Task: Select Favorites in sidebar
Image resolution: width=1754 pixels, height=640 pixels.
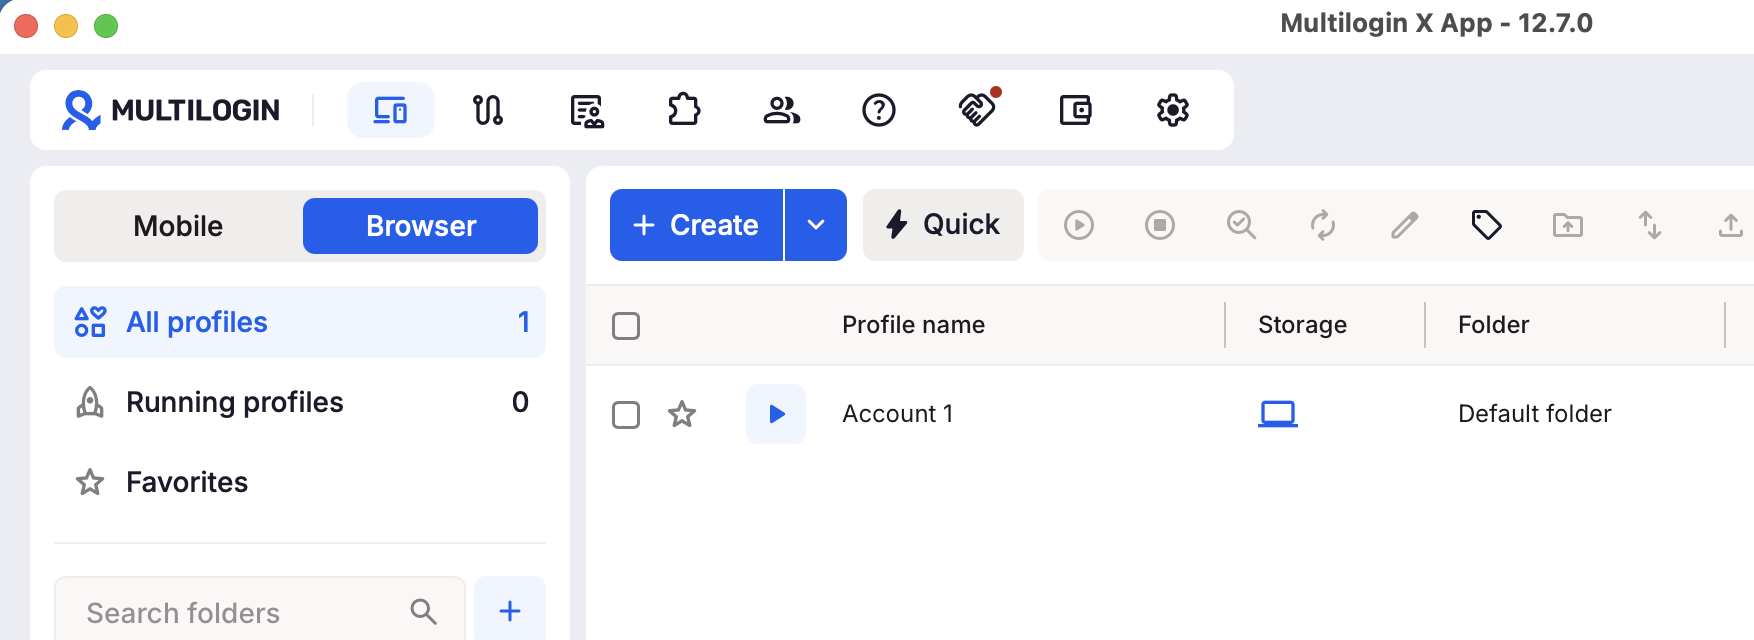Action: [300, 482]
